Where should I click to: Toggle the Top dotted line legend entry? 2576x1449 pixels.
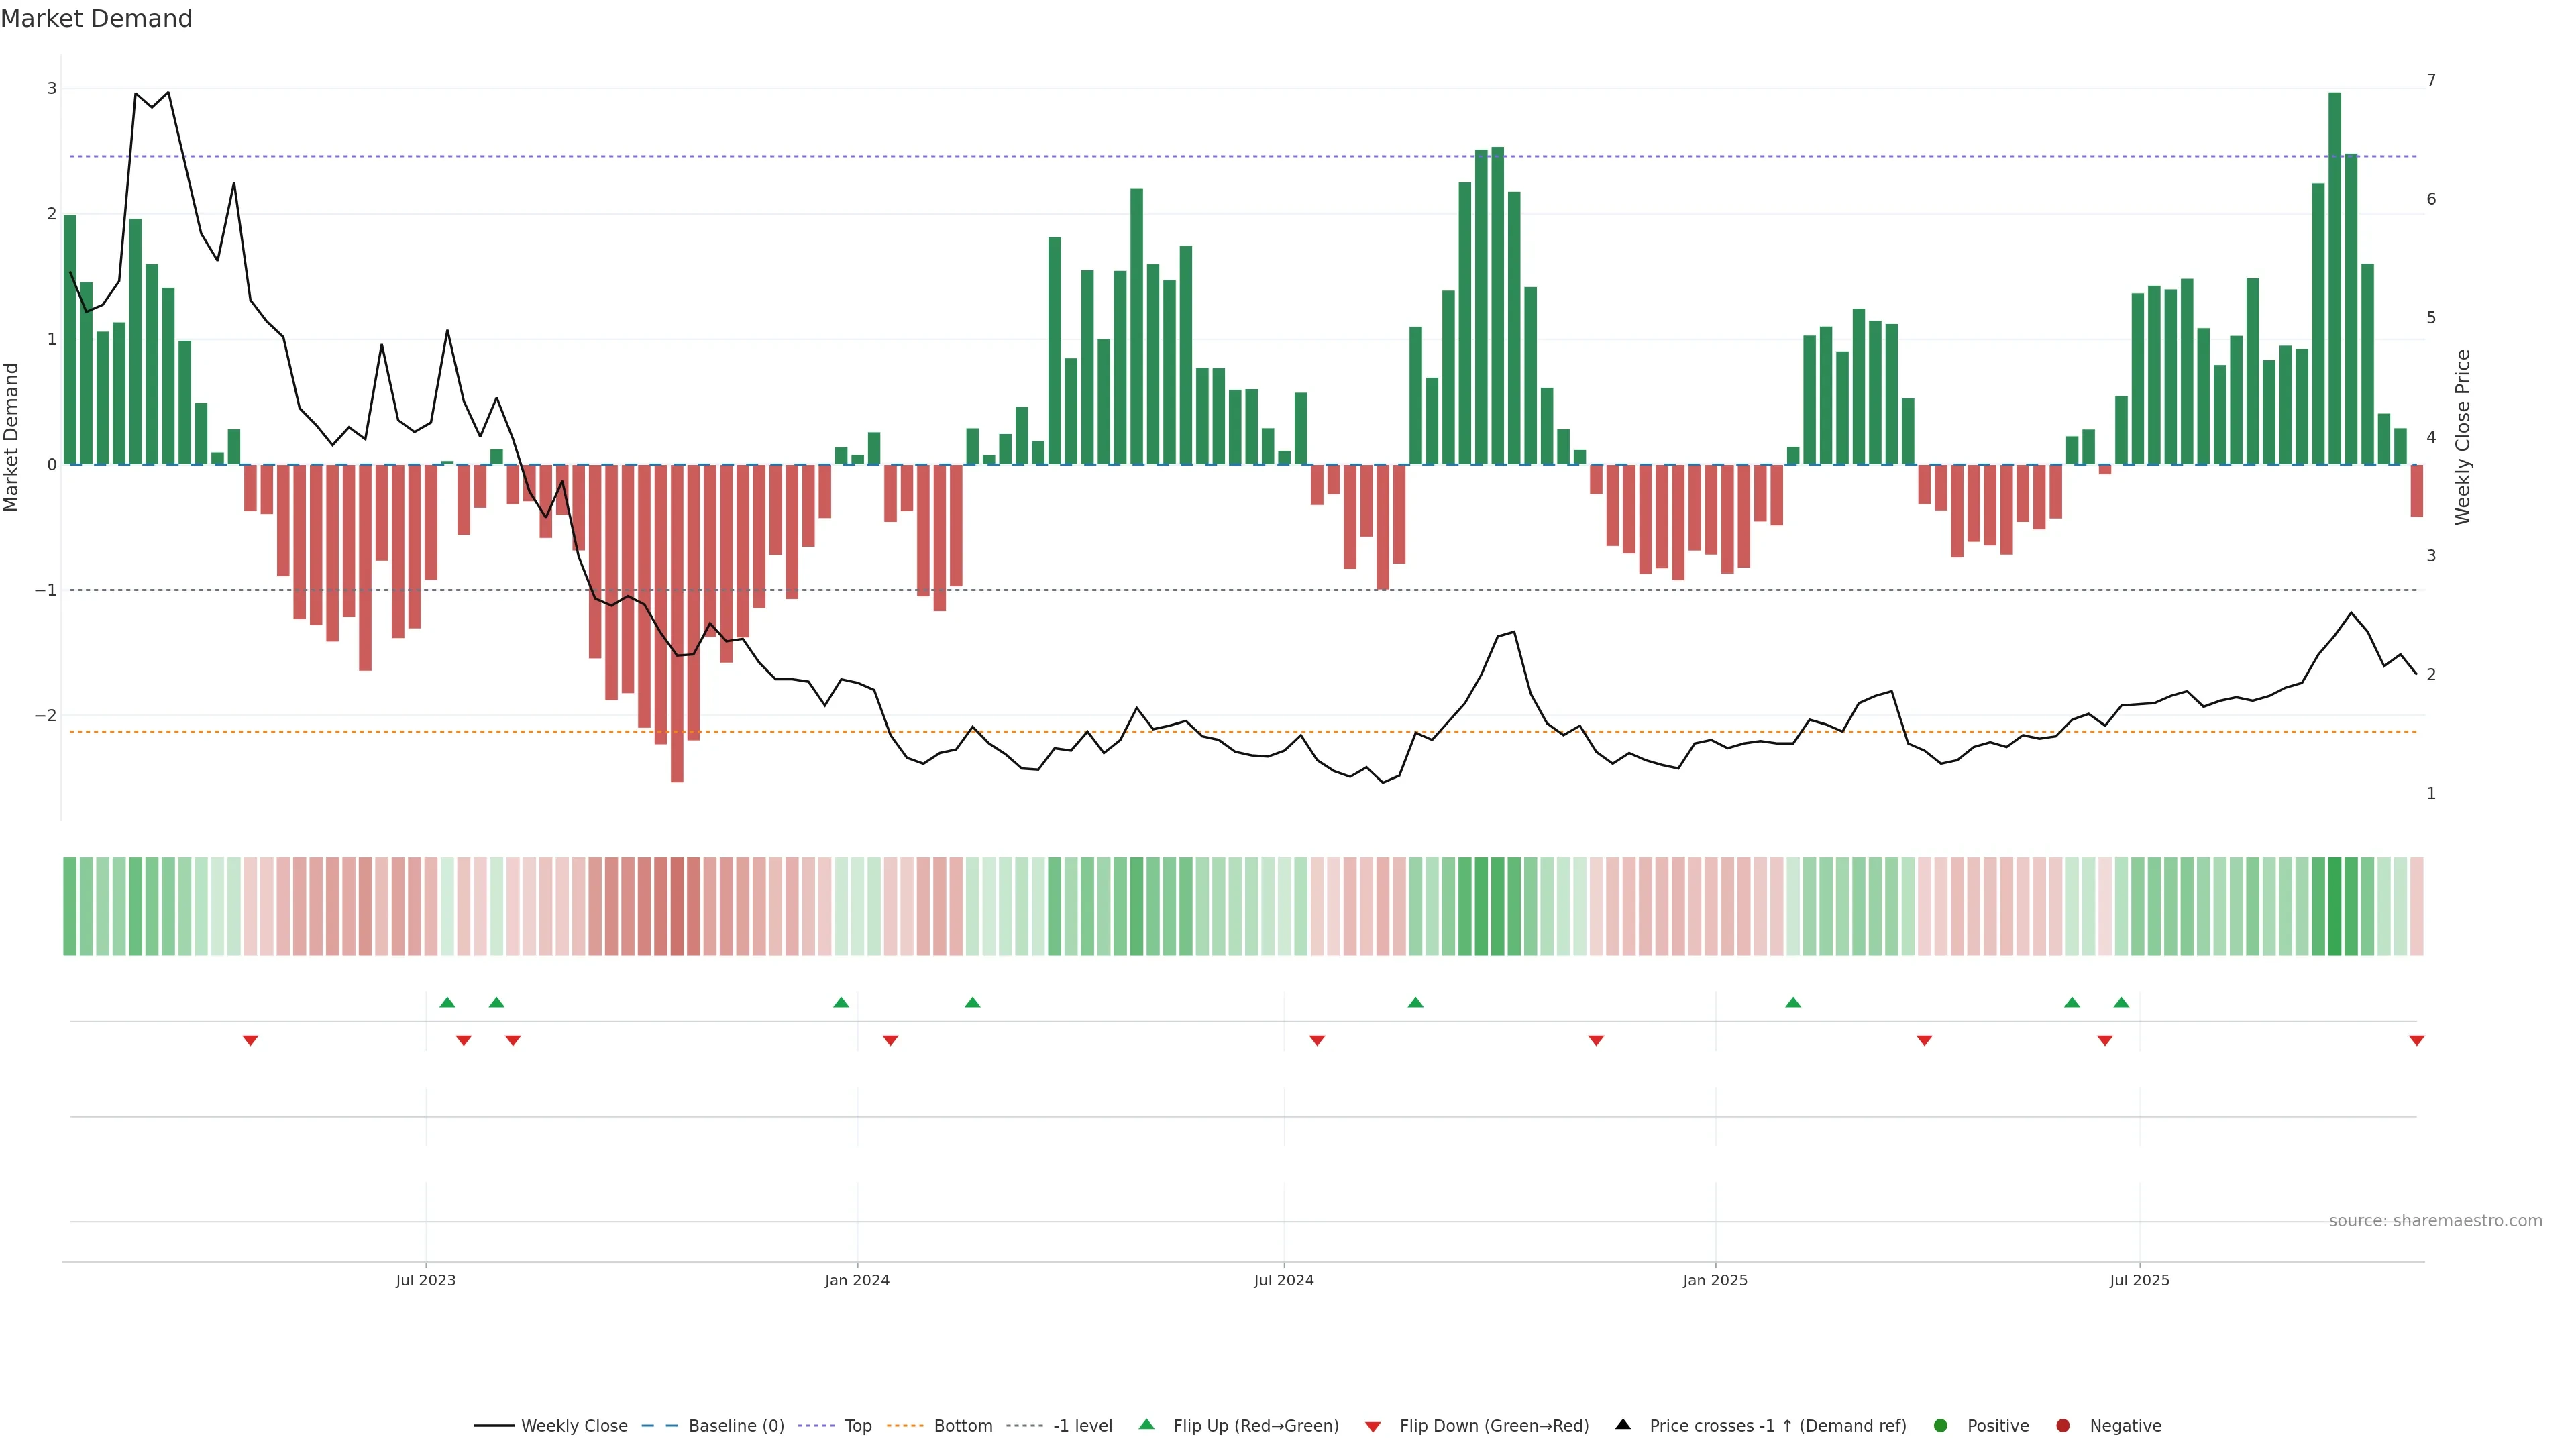(x=857, y=1425)
